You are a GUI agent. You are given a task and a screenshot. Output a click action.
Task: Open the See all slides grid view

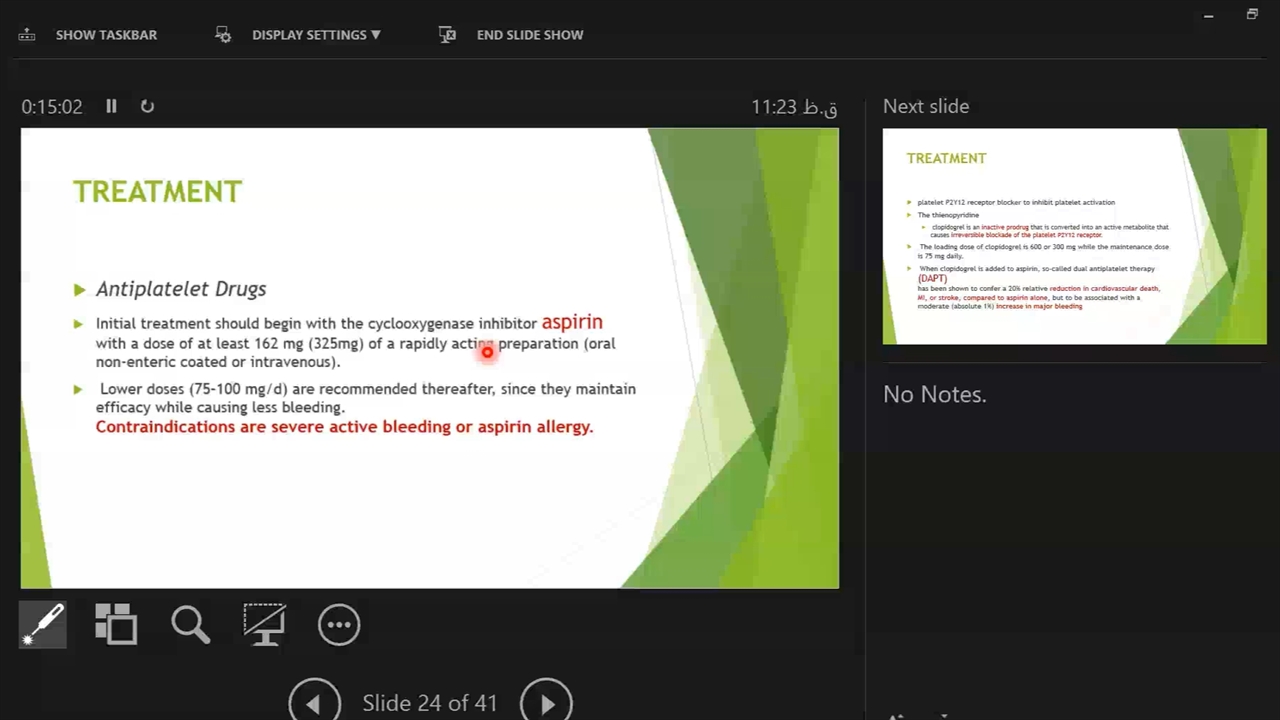[x=116, y=625]
